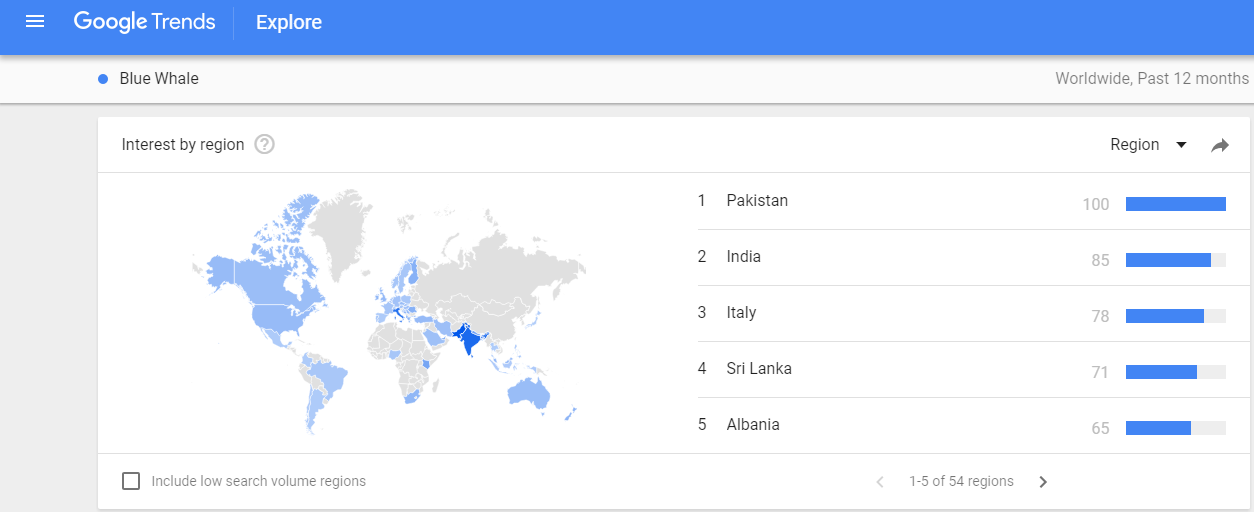Go to previous page of regions
The height and width of the screenshot is (512, 1254).
click(x=880, y=482)
